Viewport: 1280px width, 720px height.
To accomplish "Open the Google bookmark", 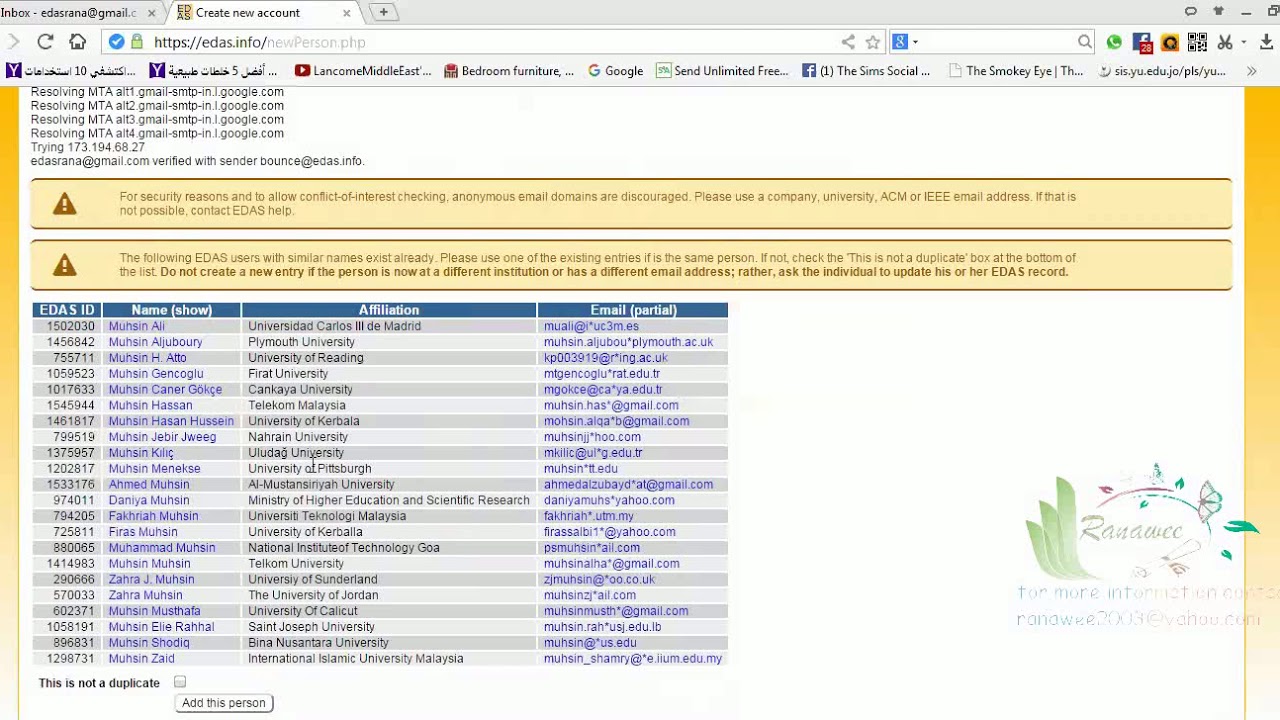I will pyautogui.click(x=615, y=71).
